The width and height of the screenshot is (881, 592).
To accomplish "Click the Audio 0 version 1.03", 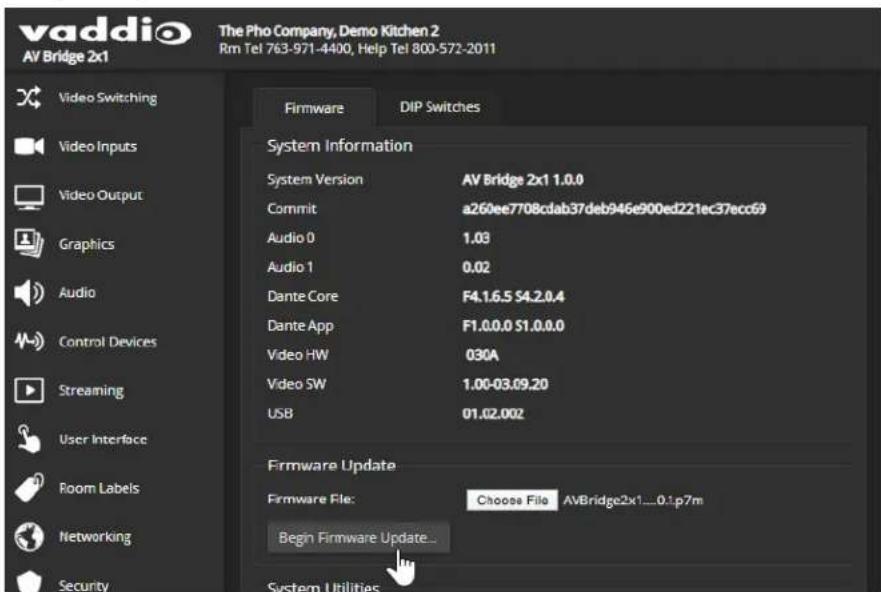I will pyautogui.click(x=476, y=238).
